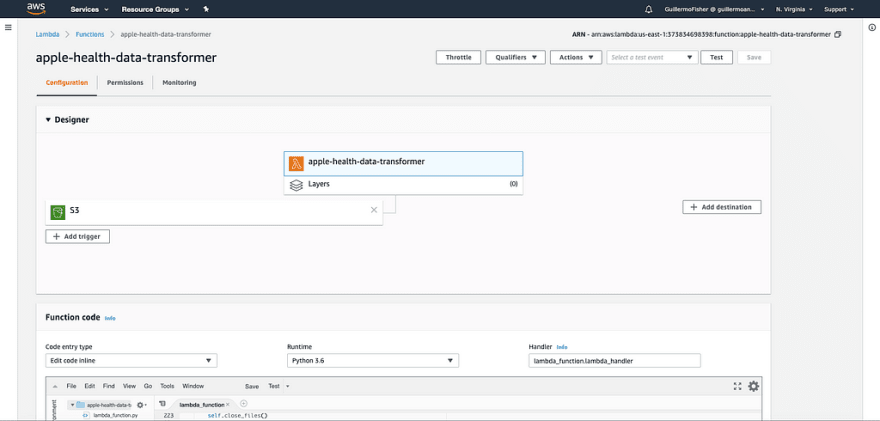Open the Actions dropdown
The width and height of the screenshot is (880, 421).
click(576, 57)
